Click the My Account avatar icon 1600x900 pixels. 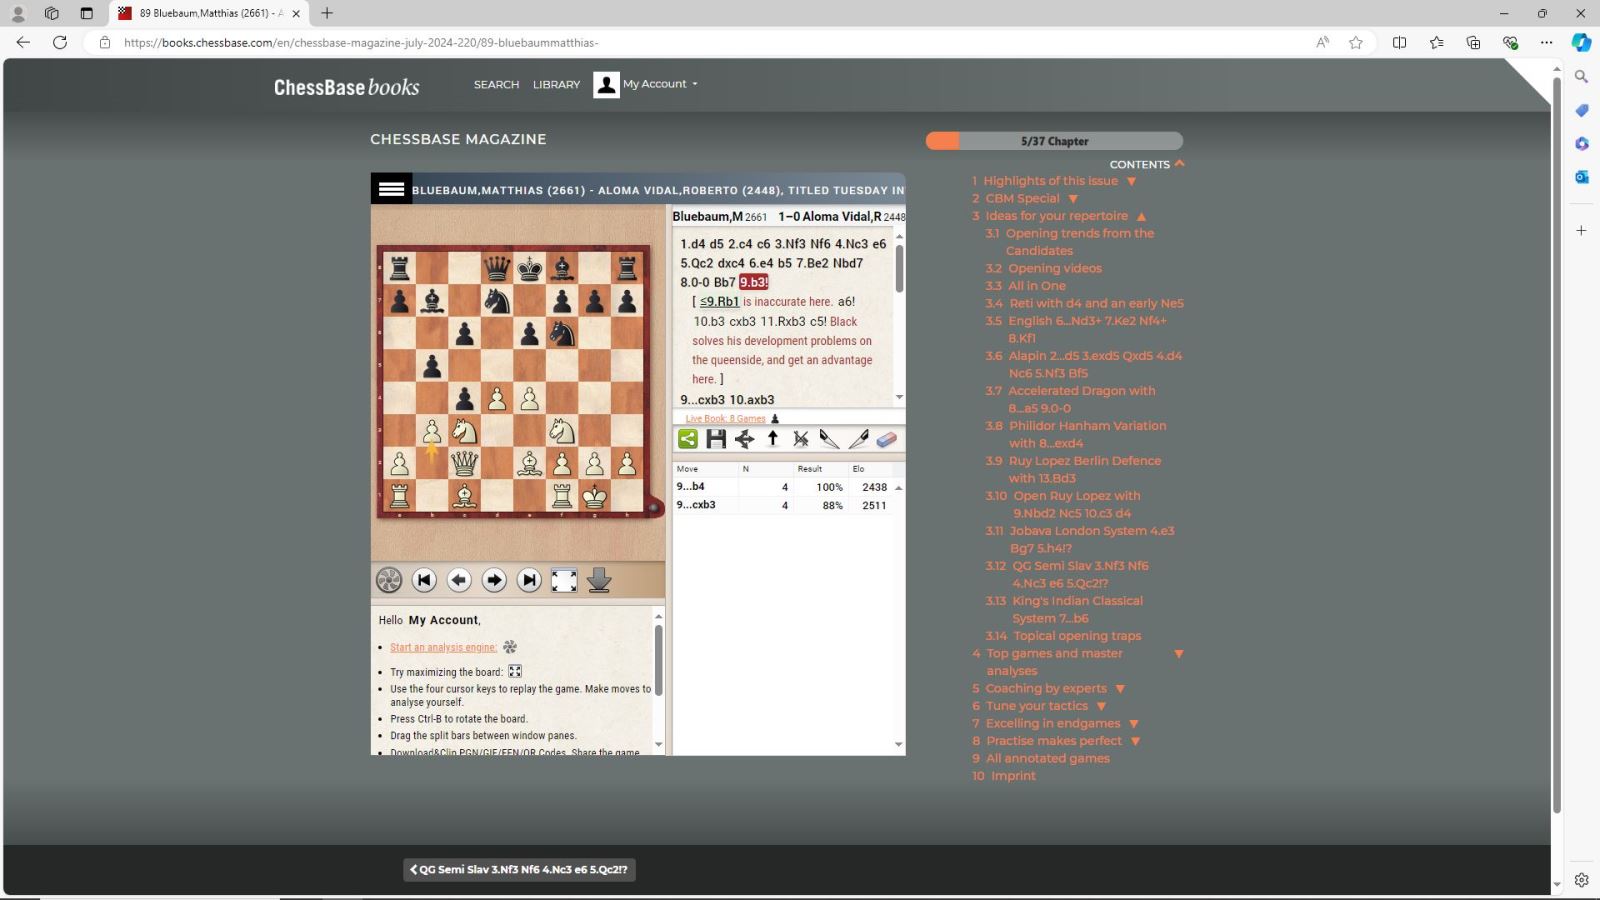pos(606,85)
